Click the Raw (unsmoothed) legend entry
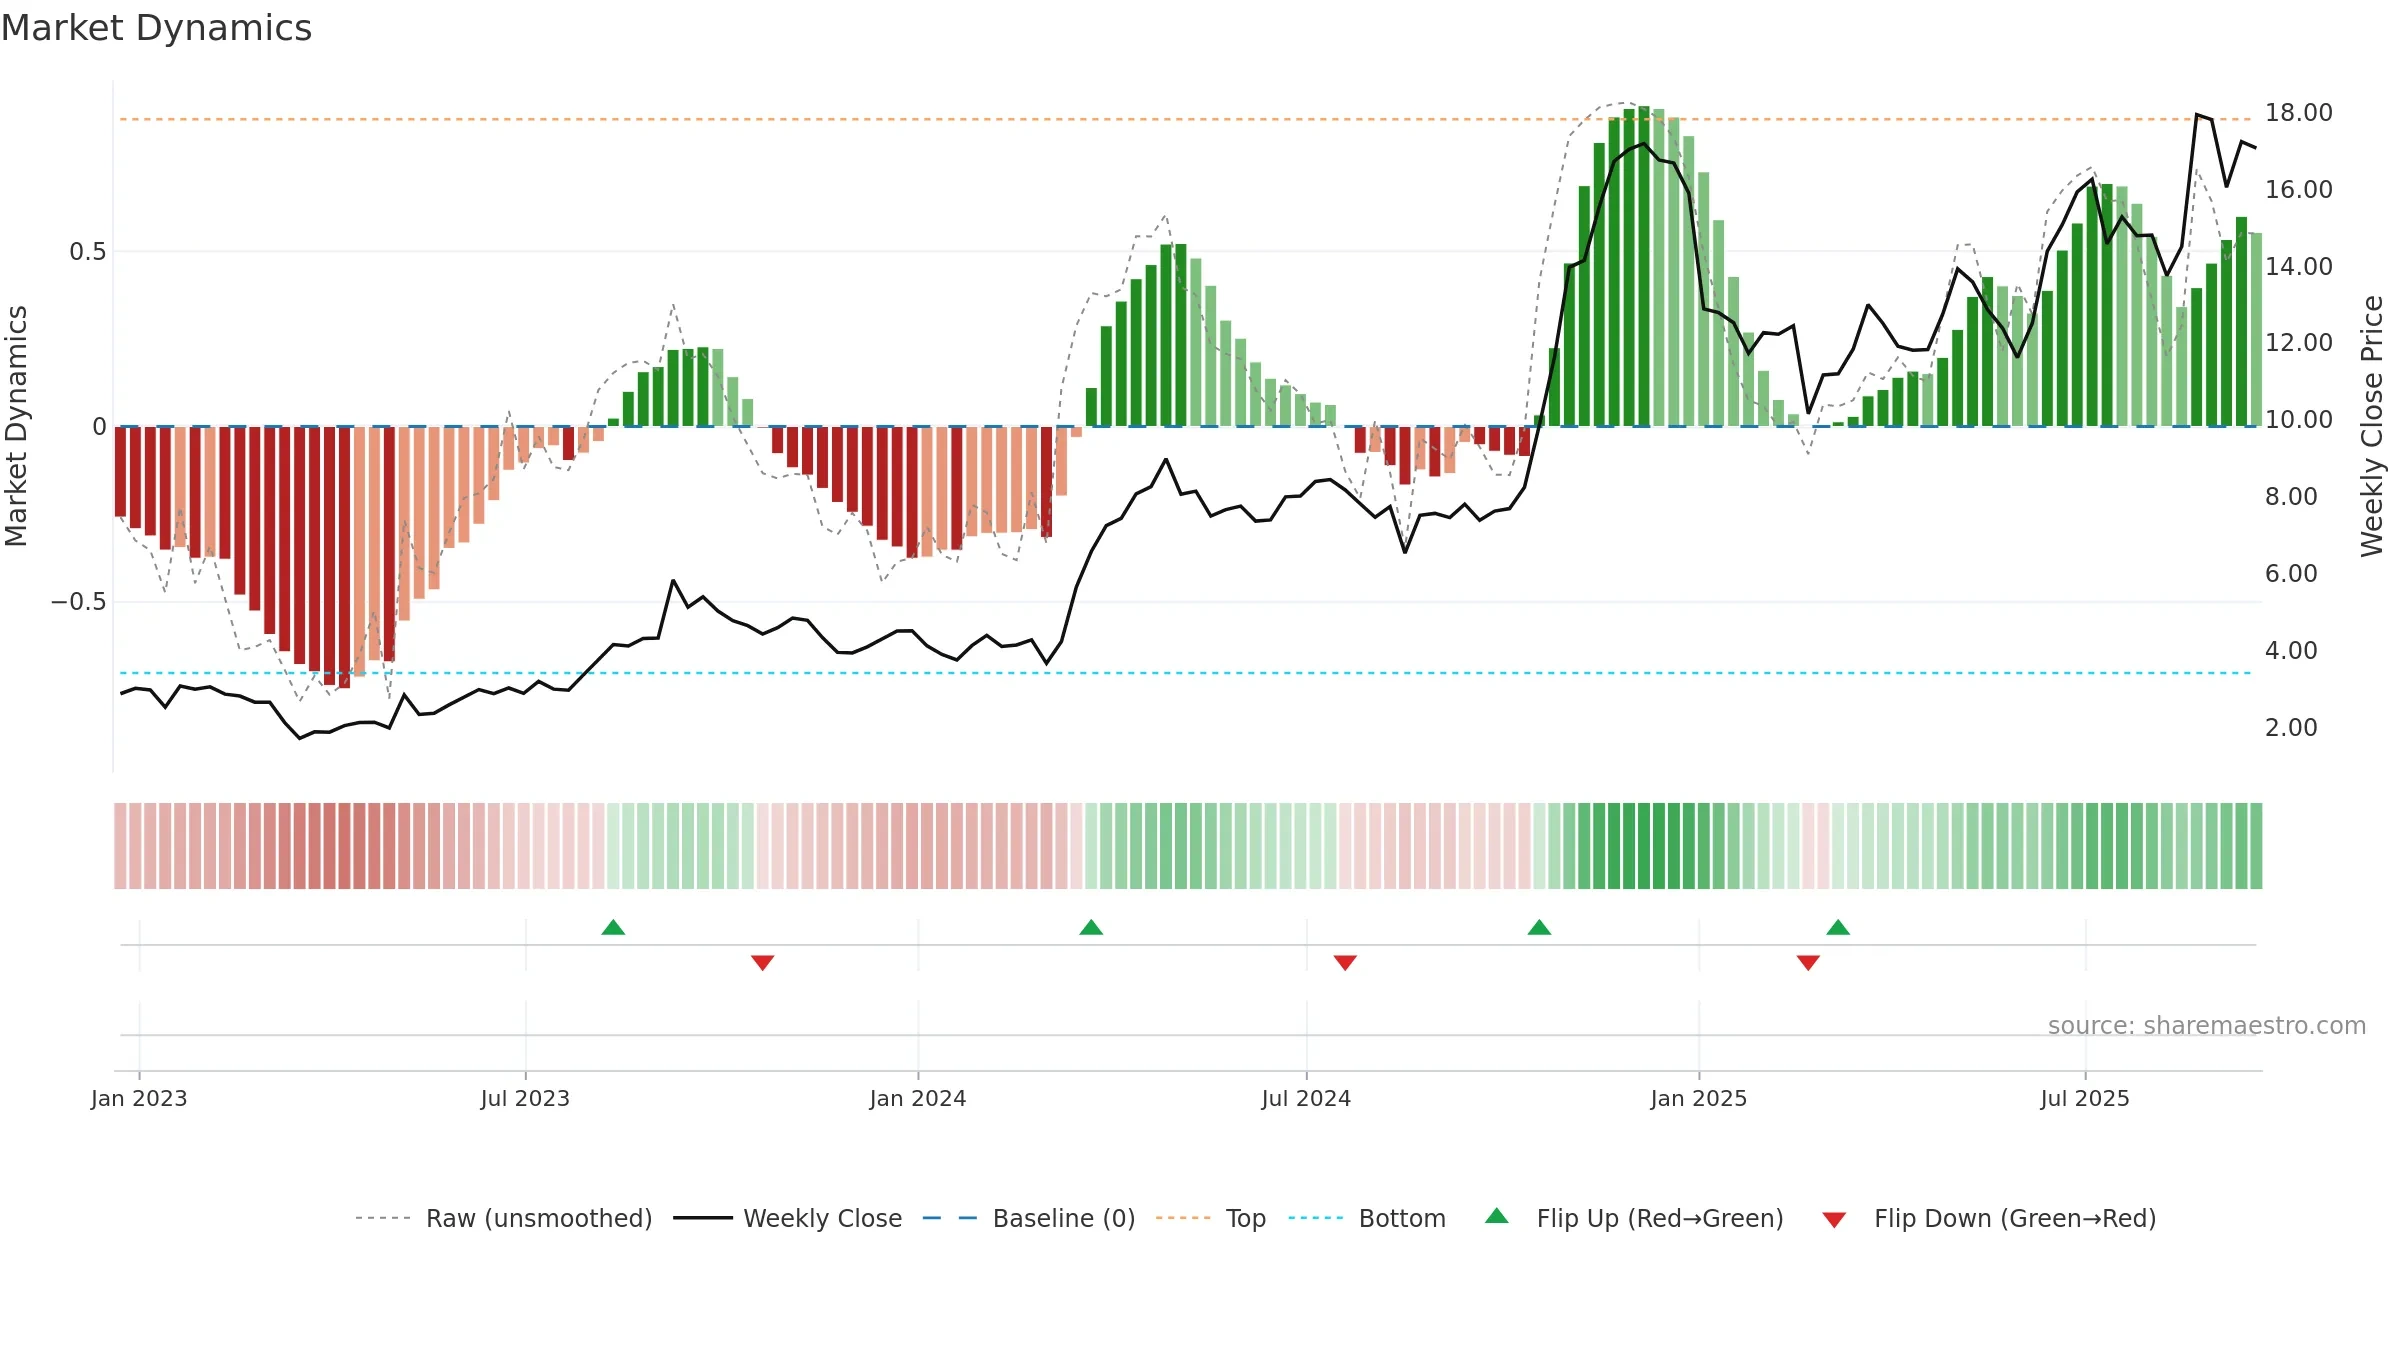Screen dimensions: 2400x1350 pyautogui.click(x=504, y=1218)
